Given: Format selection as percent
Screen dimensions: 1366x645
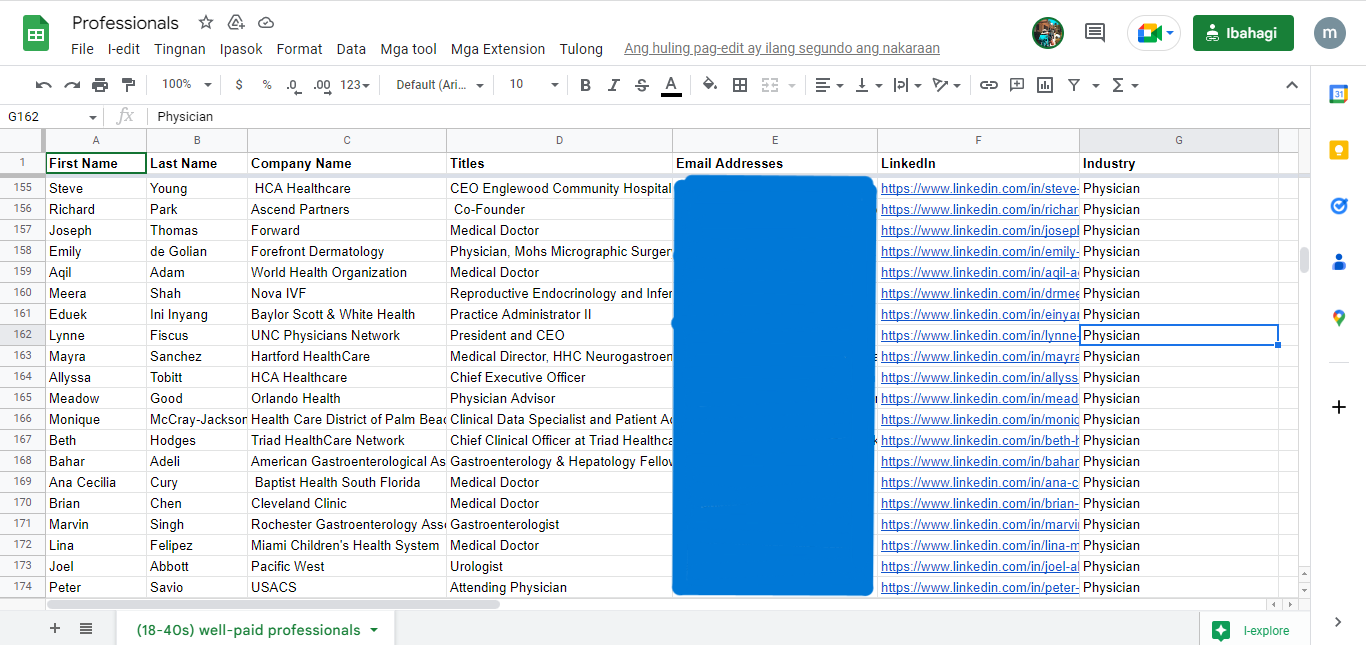Looking at the screenshot, I should point(267,85).
